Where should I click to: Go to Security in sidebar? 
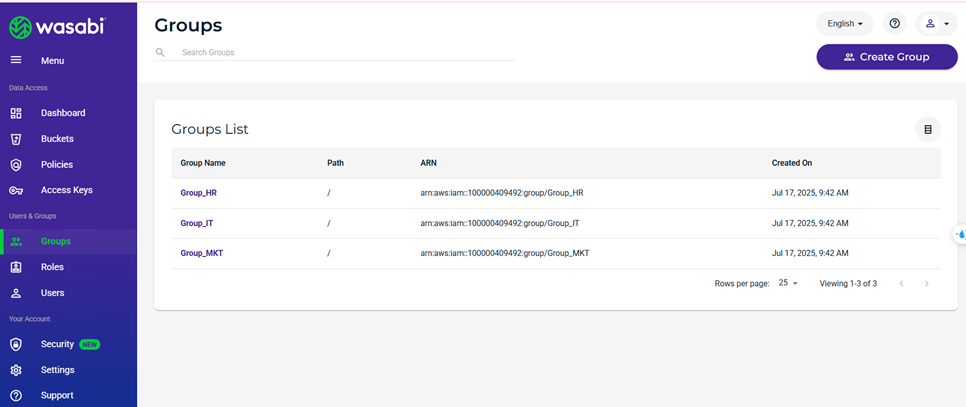(x=57, y=344)
